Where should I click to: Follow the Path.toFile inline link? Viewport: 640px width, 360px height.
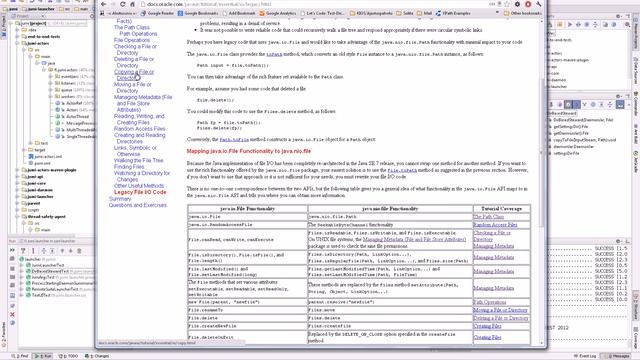[234, 140]
